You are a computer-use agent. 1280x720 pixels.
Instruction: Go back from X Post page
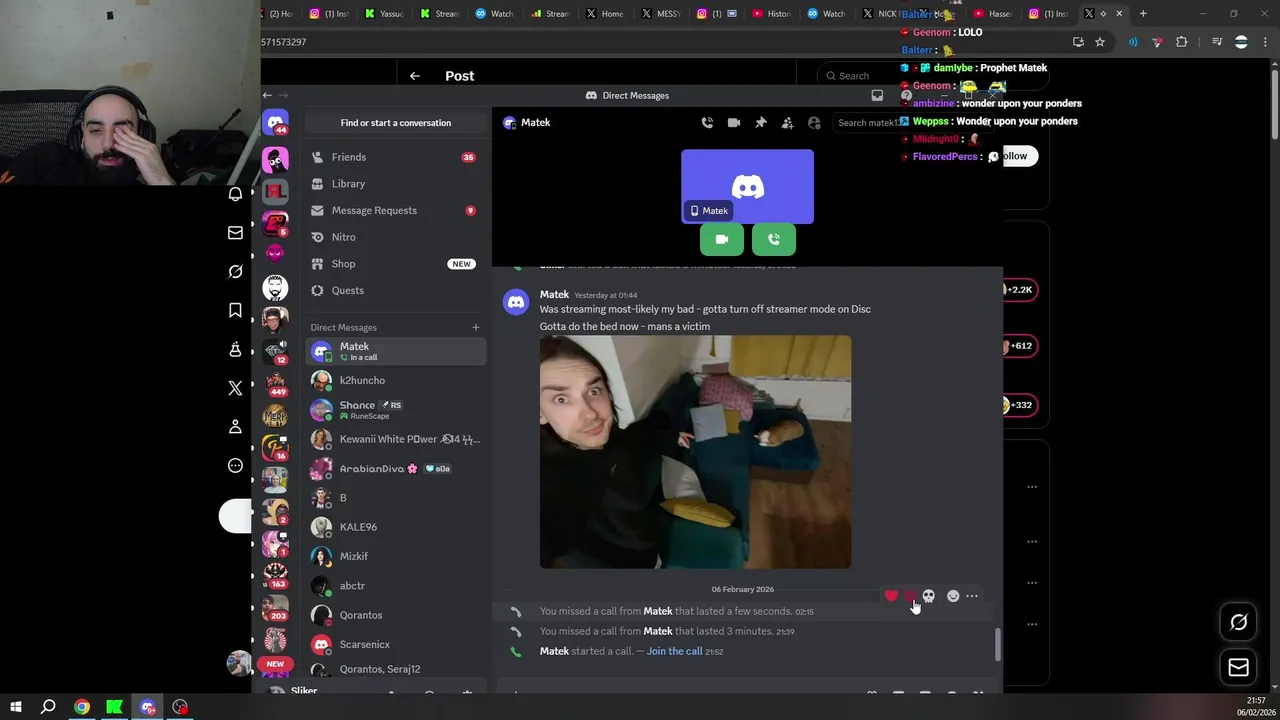point(415,76)
